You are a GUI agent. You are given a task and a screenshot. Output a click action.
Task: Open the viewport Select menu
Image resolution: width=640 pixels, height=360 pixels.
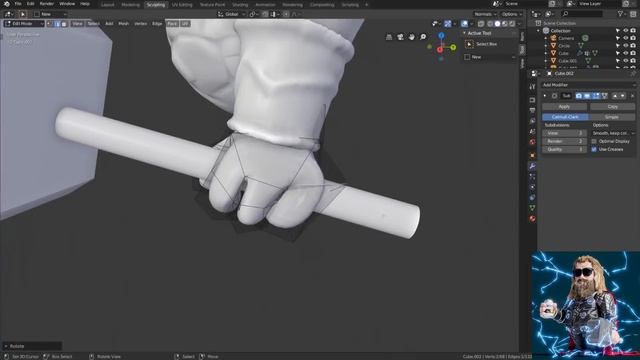pyautogui.click(x=93, y=24)
